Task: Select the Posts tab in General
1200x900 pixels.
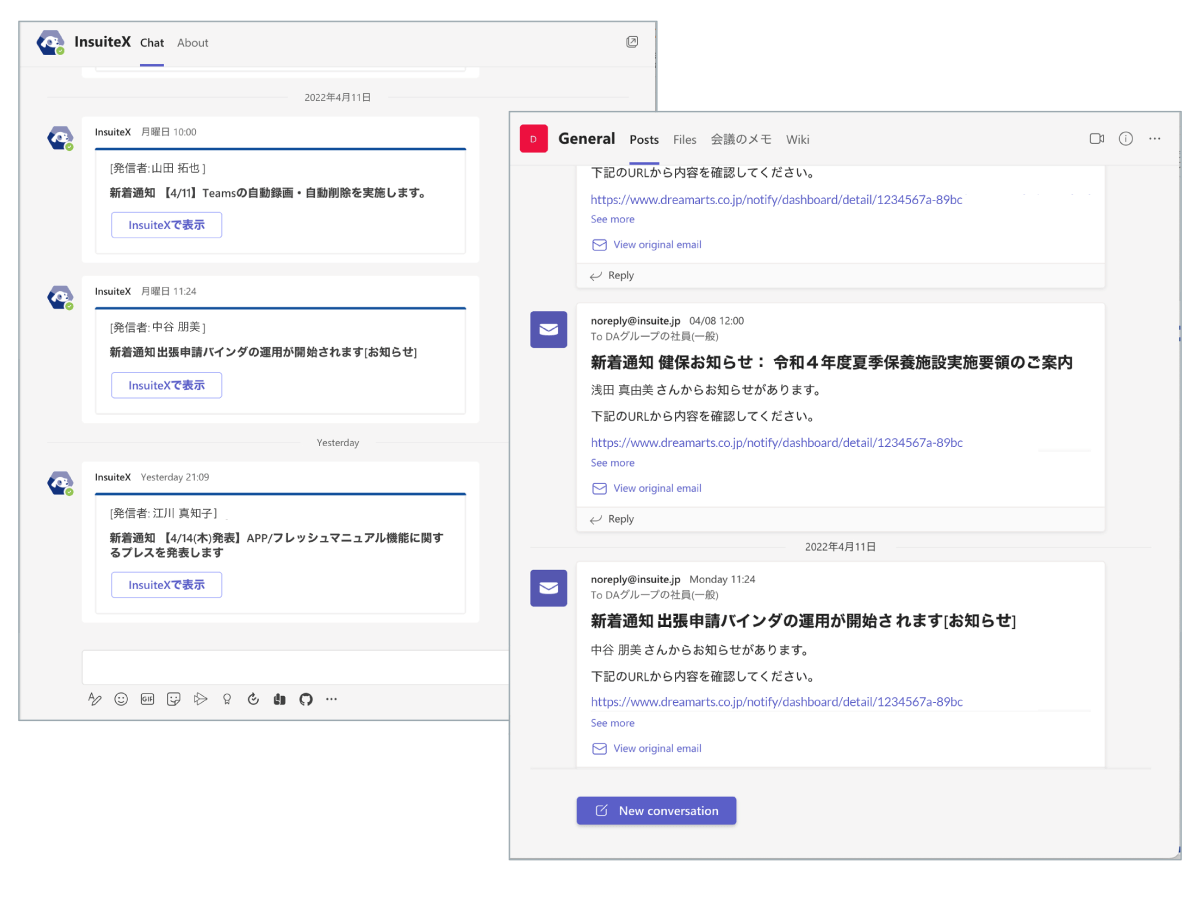Action: [x=644, y=140]
